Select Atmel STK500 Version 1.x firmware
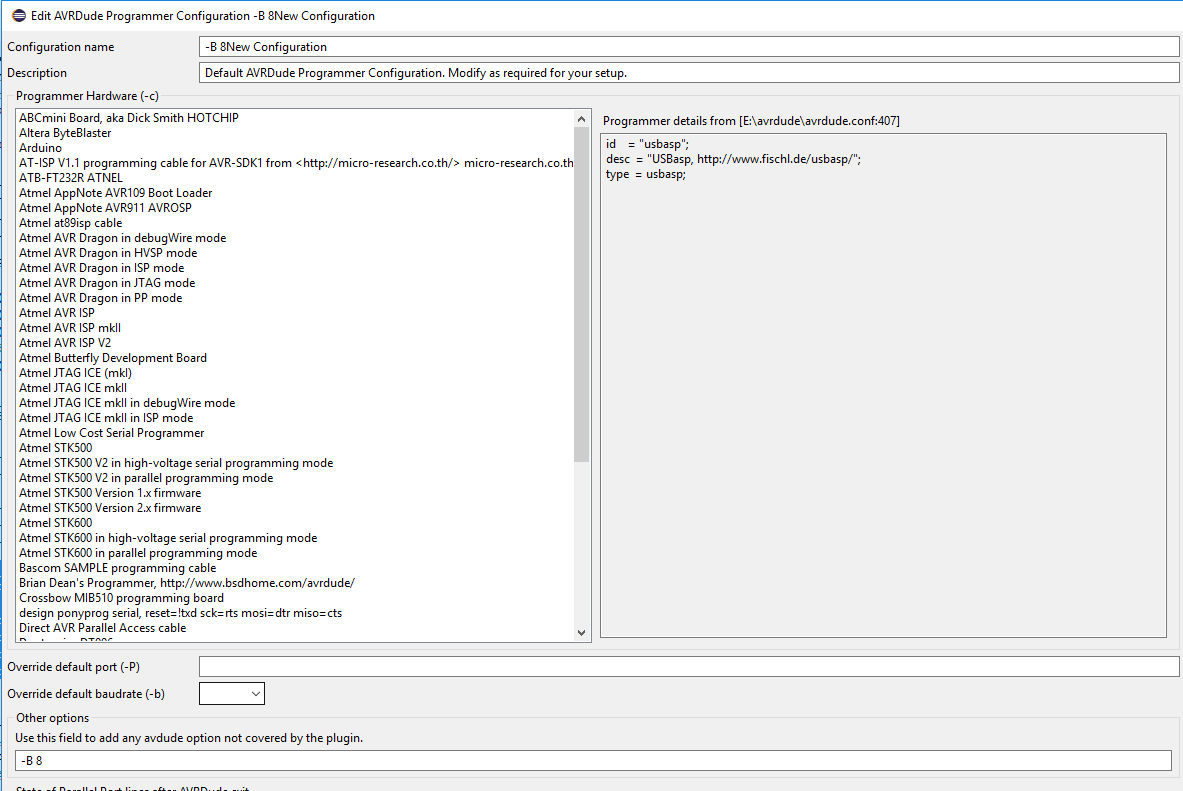The width and height of the screenshot is (1183, 791). pos(110,493)
